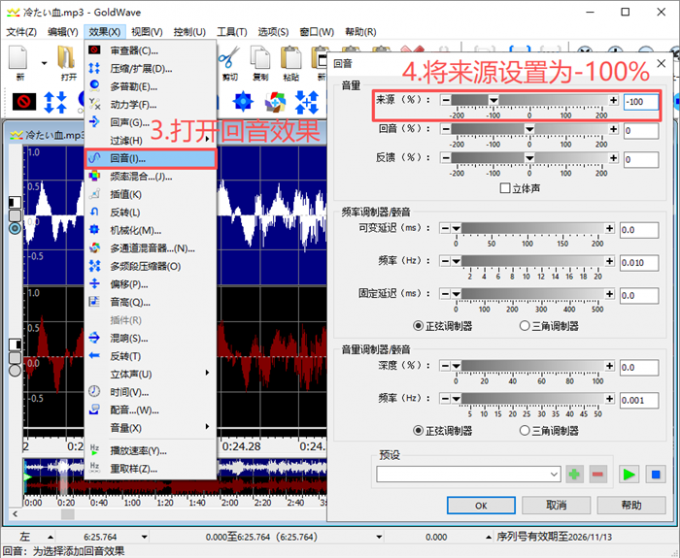Click the 来源 value field showing -100
This screenshot has width=680, height=558.
(x=641, y=102)
